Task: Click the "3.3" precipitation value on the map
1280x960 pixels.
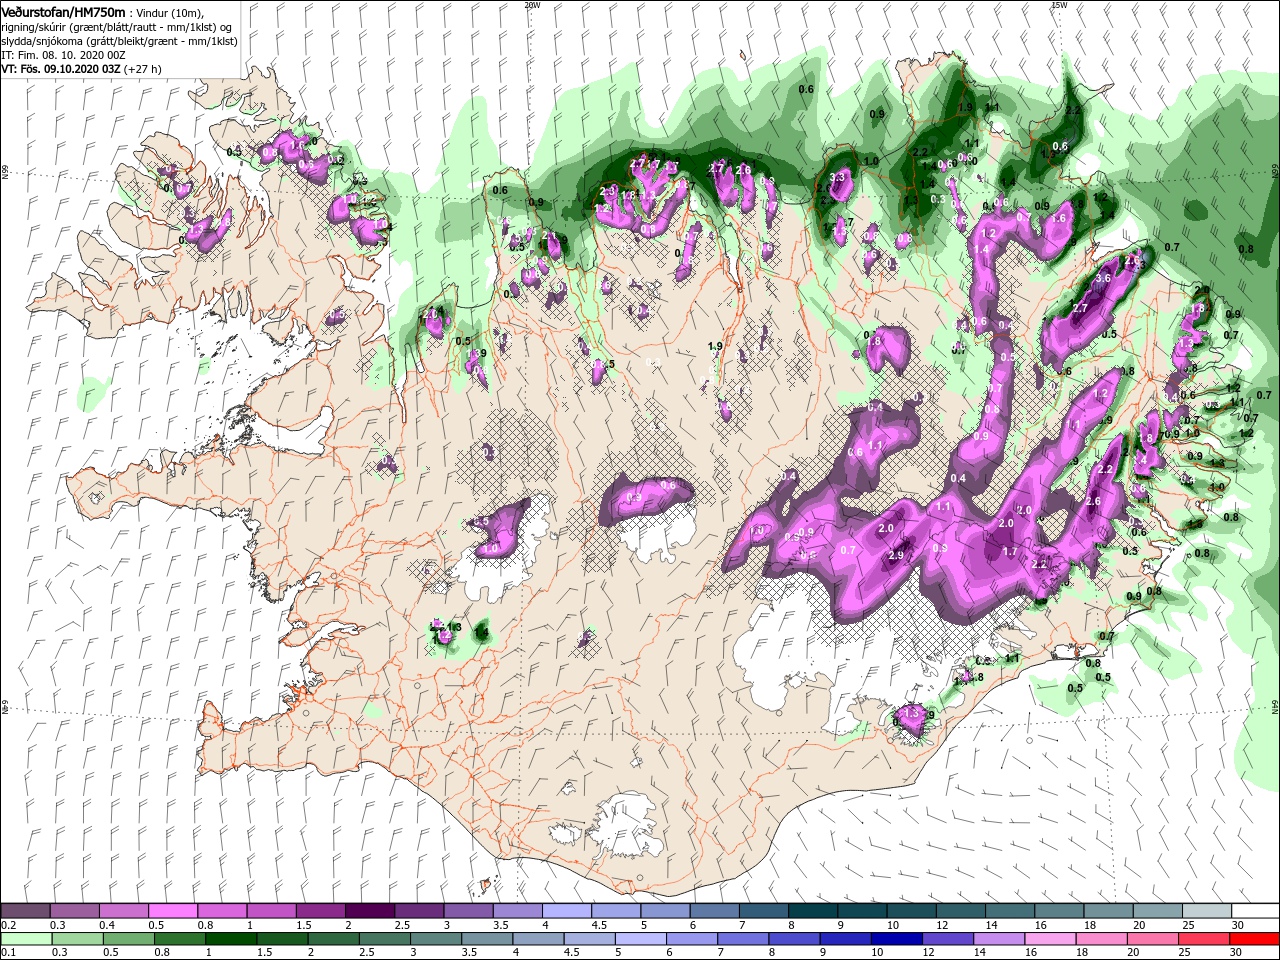Action: pyautogui.click(x=838, y=177)
